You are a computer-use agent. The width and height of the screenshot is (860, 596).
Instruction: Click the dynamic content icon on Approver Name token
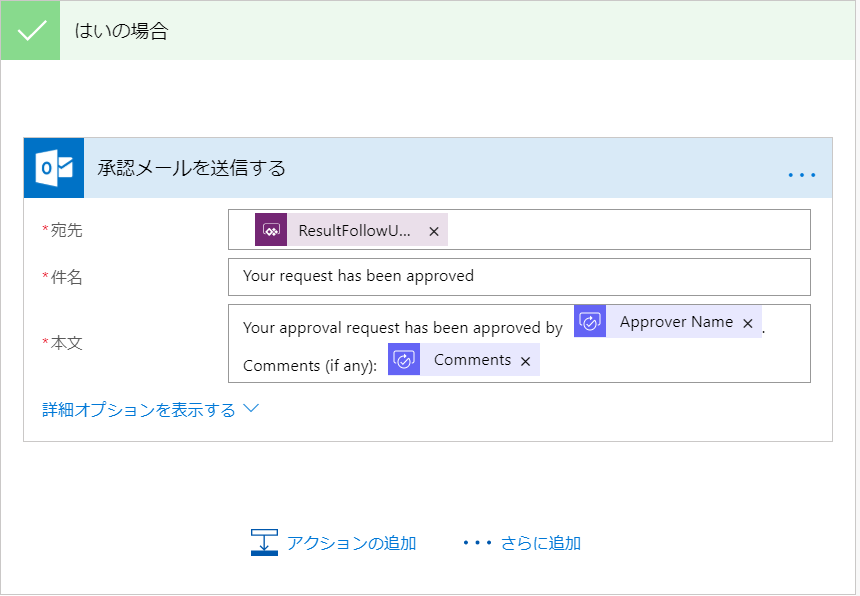[x=590, y=322]
